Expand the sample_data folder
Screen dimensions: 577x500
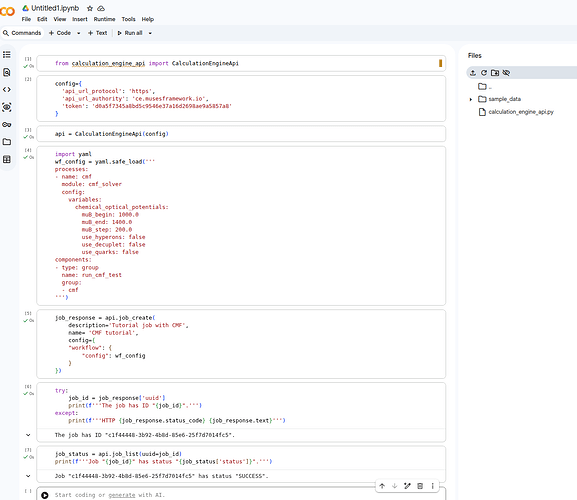[471, 99]
